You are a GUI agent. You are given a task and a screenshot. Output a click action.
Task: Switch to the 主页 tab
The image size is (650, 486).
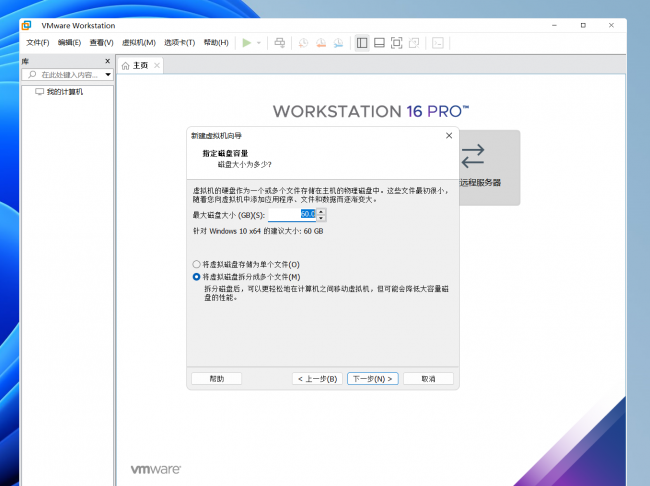(x=140, y=66)
